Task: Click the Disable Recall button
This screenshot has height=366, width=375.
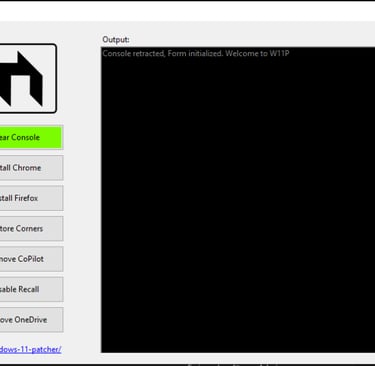Action: [31, 289]
